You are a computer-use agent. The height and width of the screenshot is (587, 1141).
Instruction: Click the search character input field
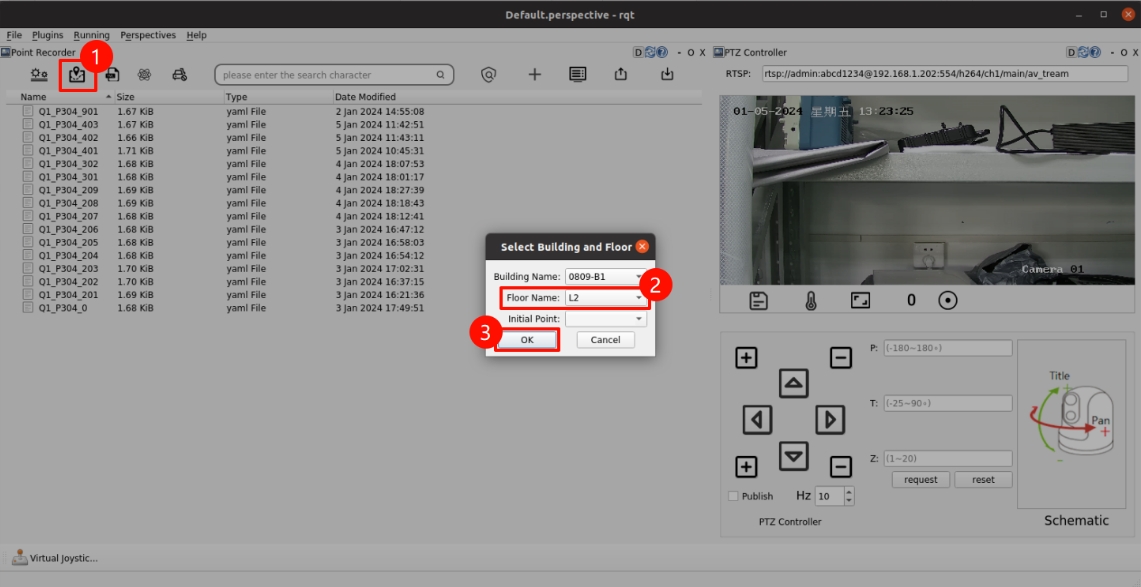[327, 75]
